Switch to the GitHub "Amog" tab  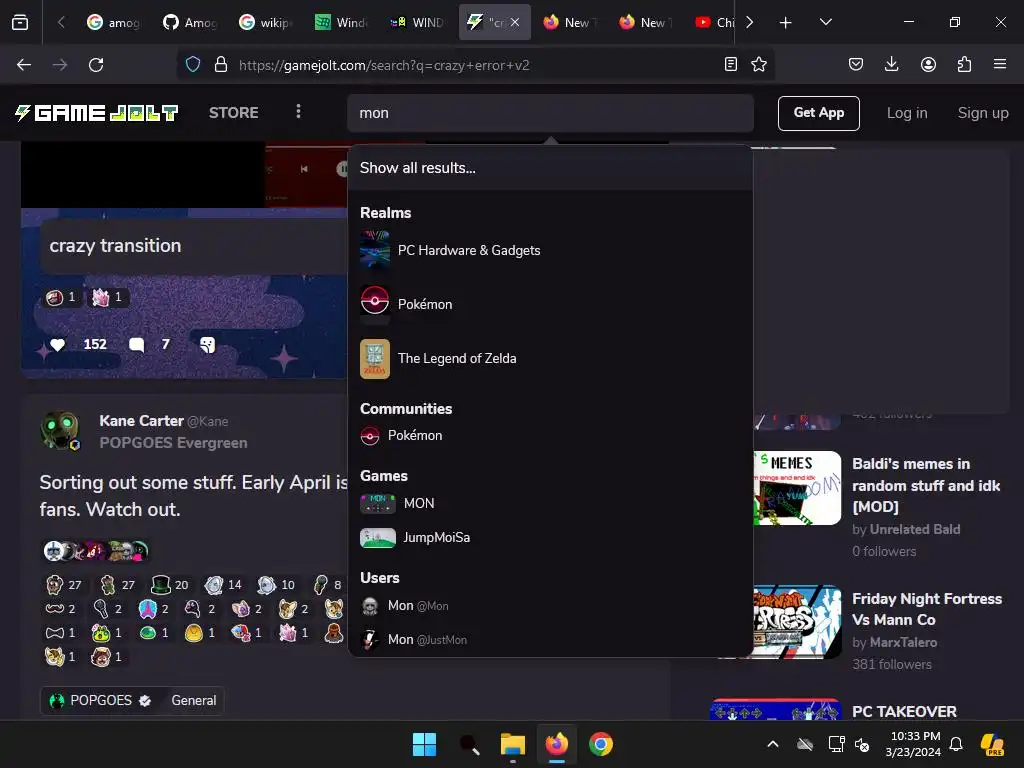point(191,22)
